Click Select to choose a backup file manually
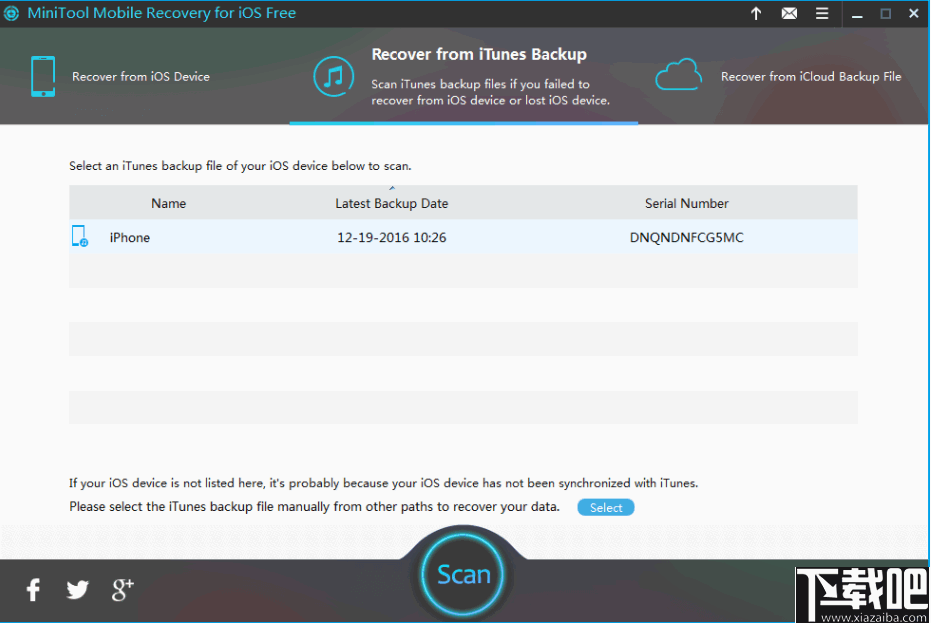This screenshot has width=931, height=623. pyautogui.click(x=605, y=507)
